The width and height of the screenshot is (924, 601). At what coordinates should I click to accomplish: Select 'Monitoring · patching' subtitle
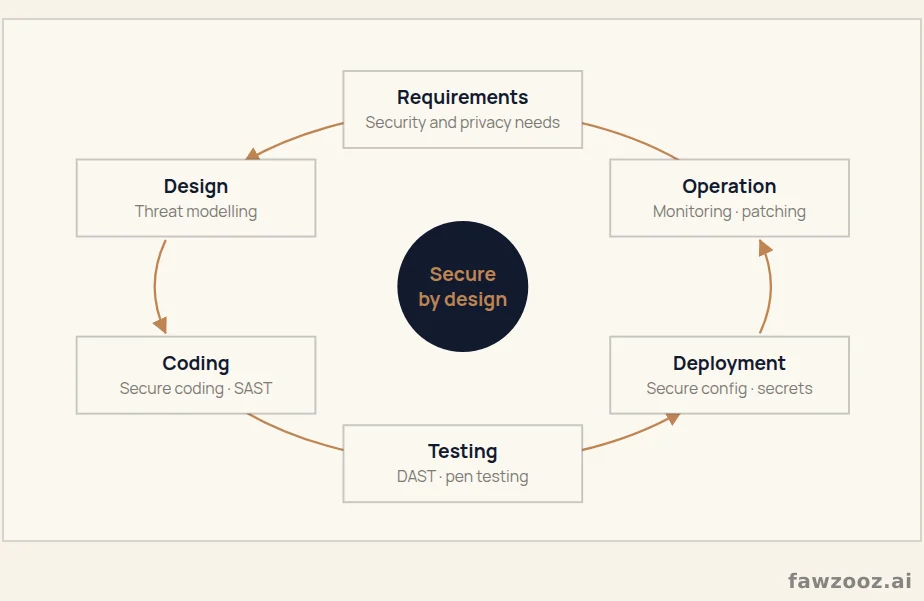[729, 212]
